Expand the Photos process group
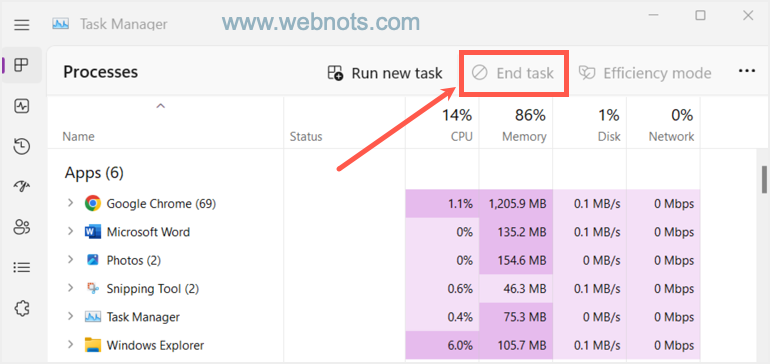The height and width of the screenshot is (364, 770). pos(70,260)
